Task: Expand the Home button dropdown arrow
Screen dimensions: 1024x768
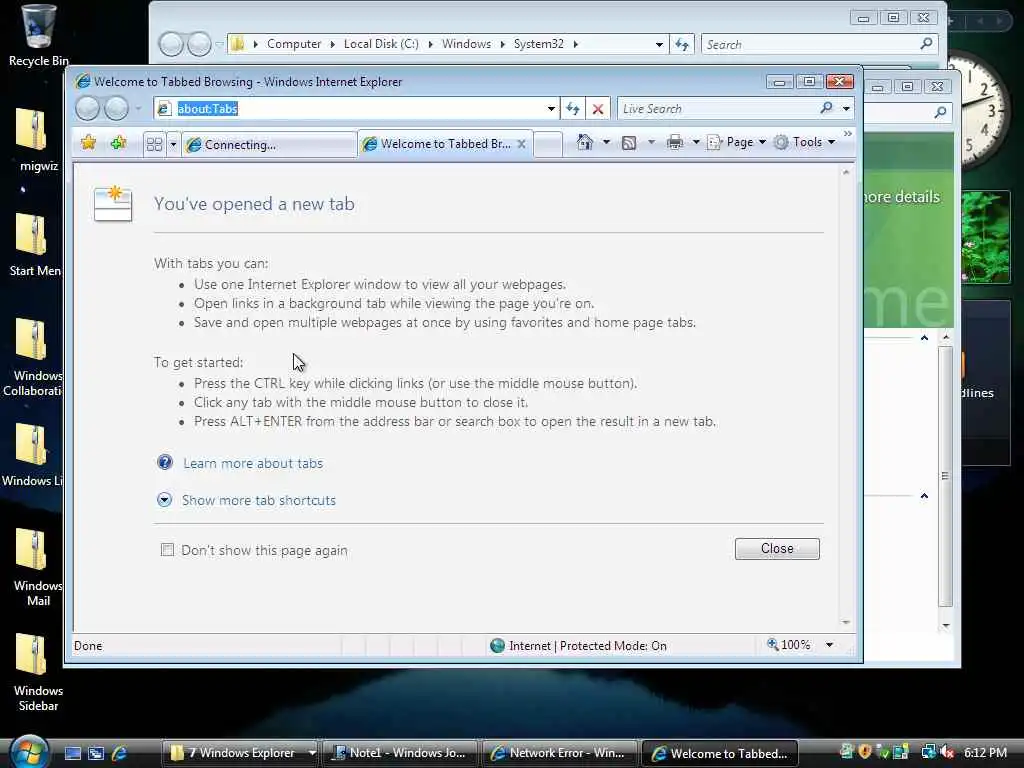Action: coord(606,142)
